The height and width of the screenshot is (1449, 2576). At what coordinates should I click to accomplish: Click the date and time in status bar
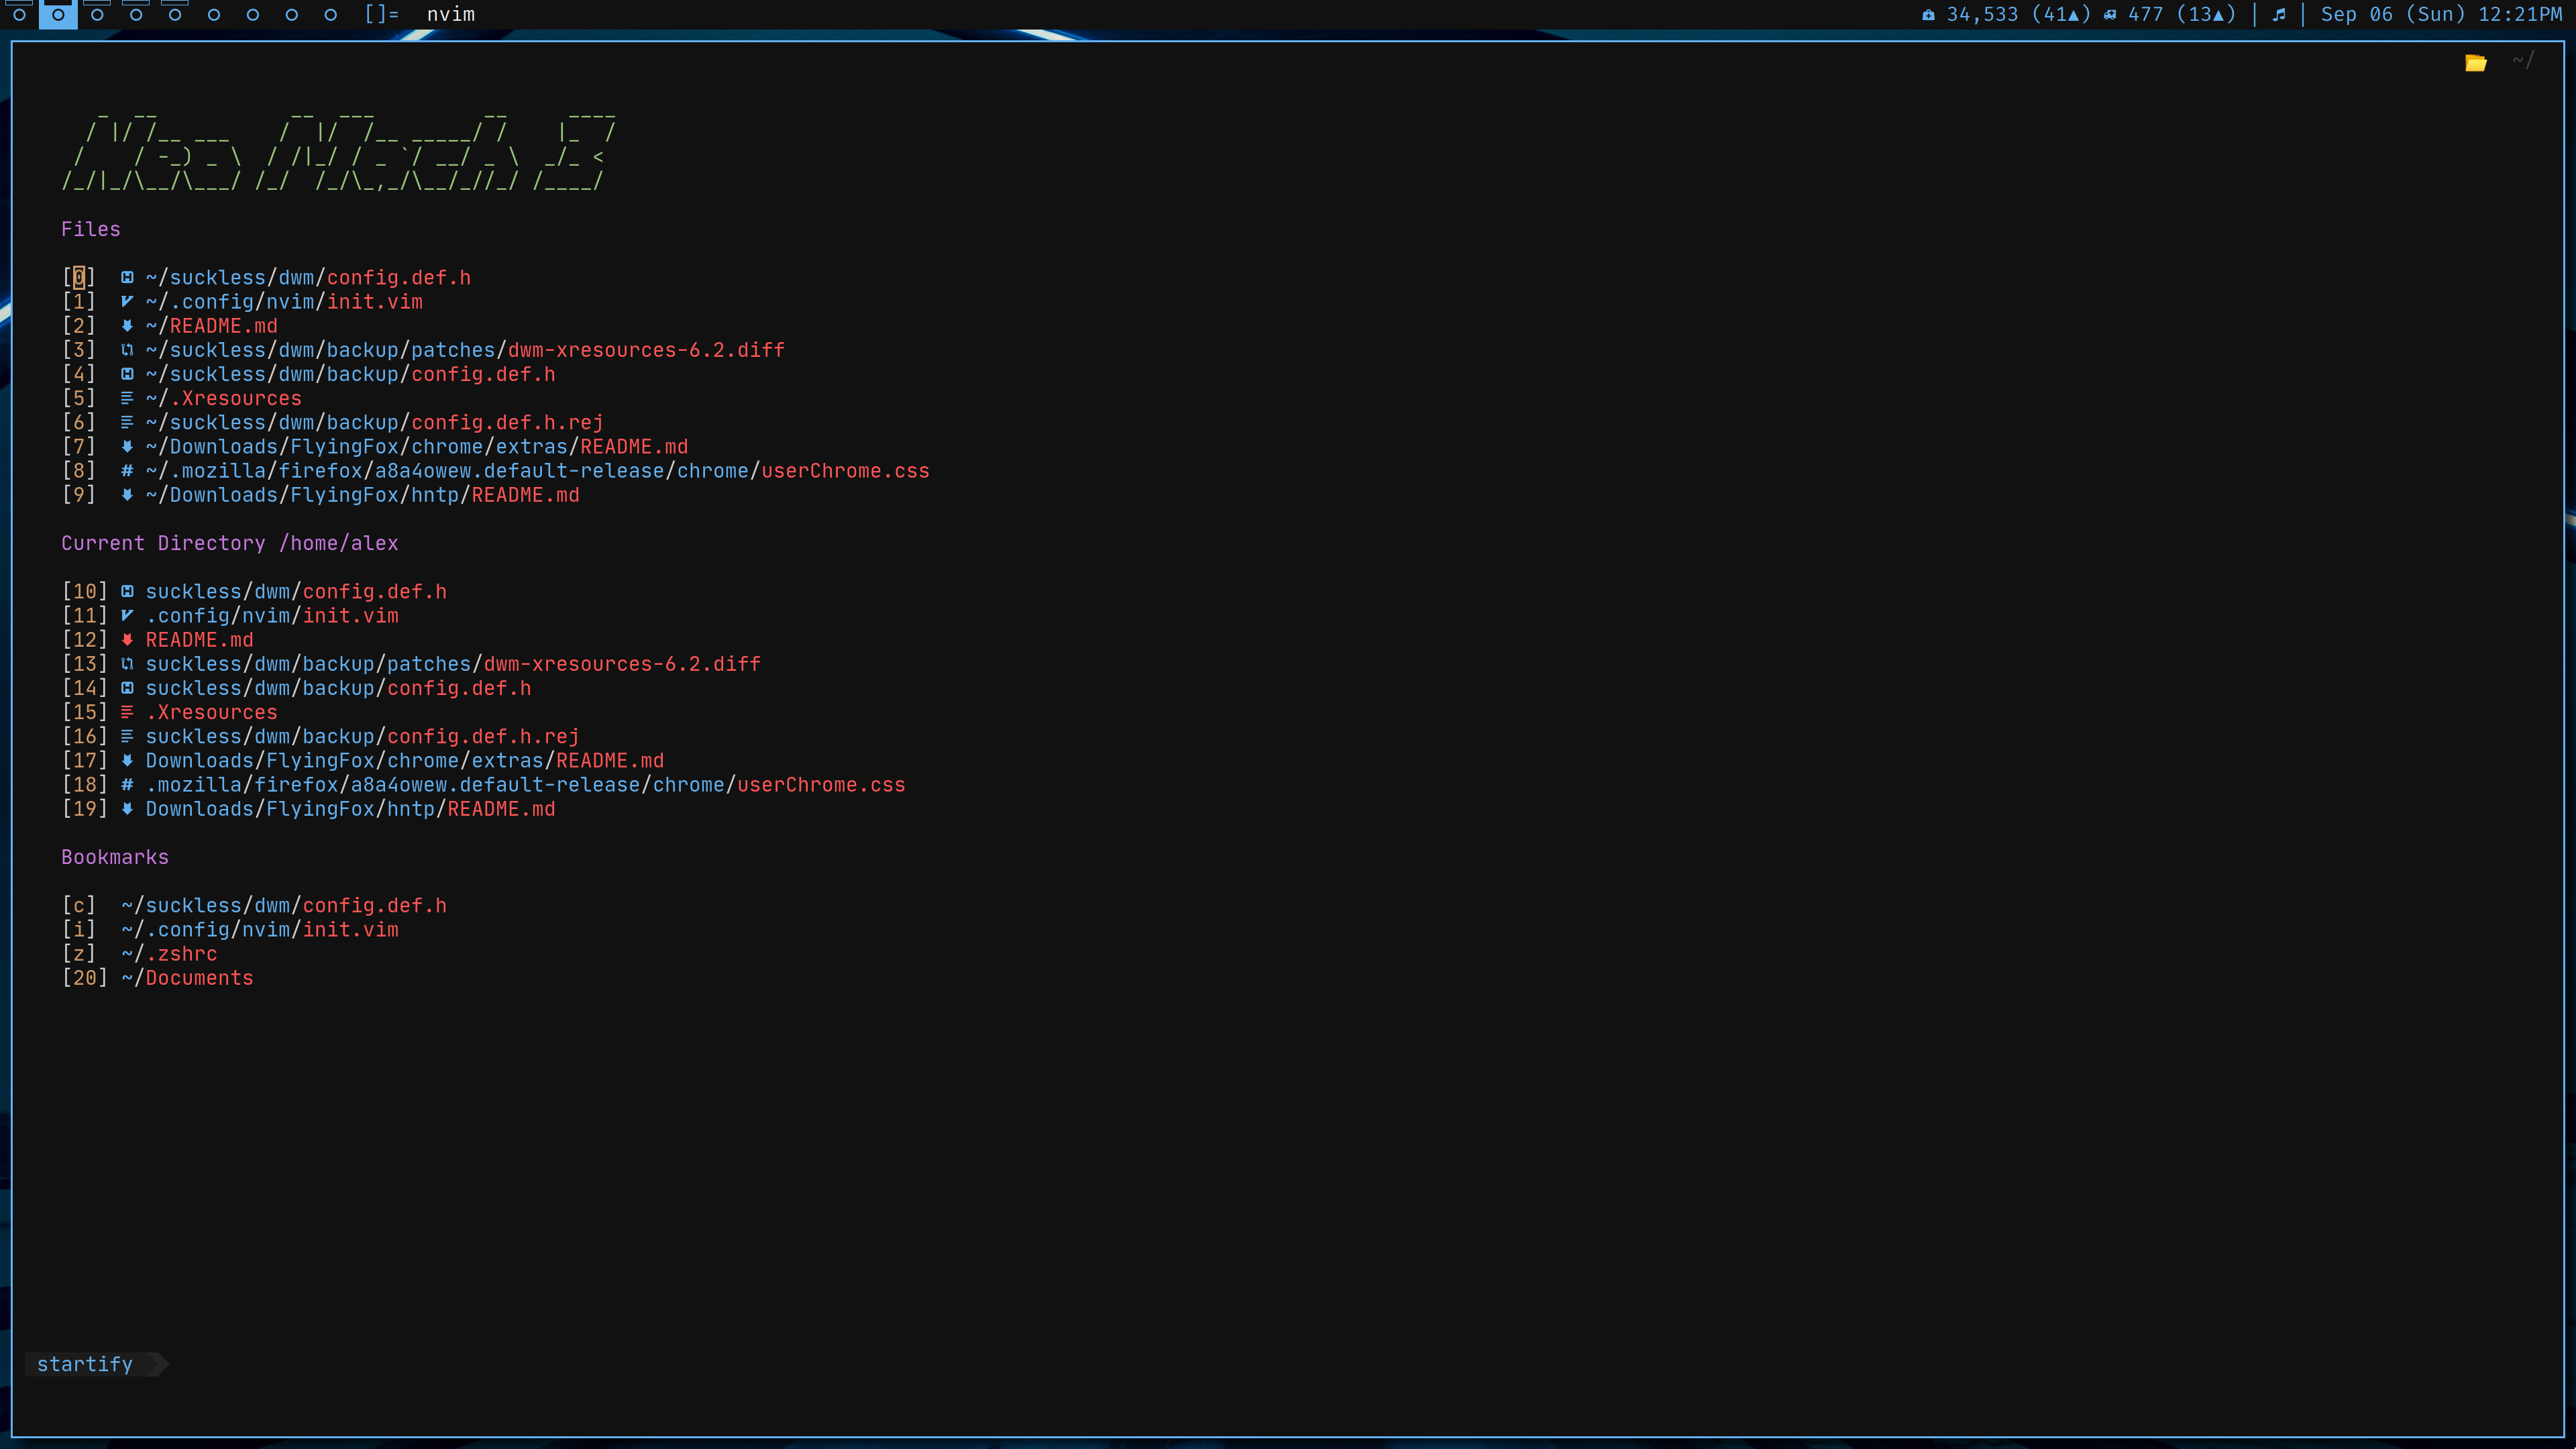[x=2441, y=15]
